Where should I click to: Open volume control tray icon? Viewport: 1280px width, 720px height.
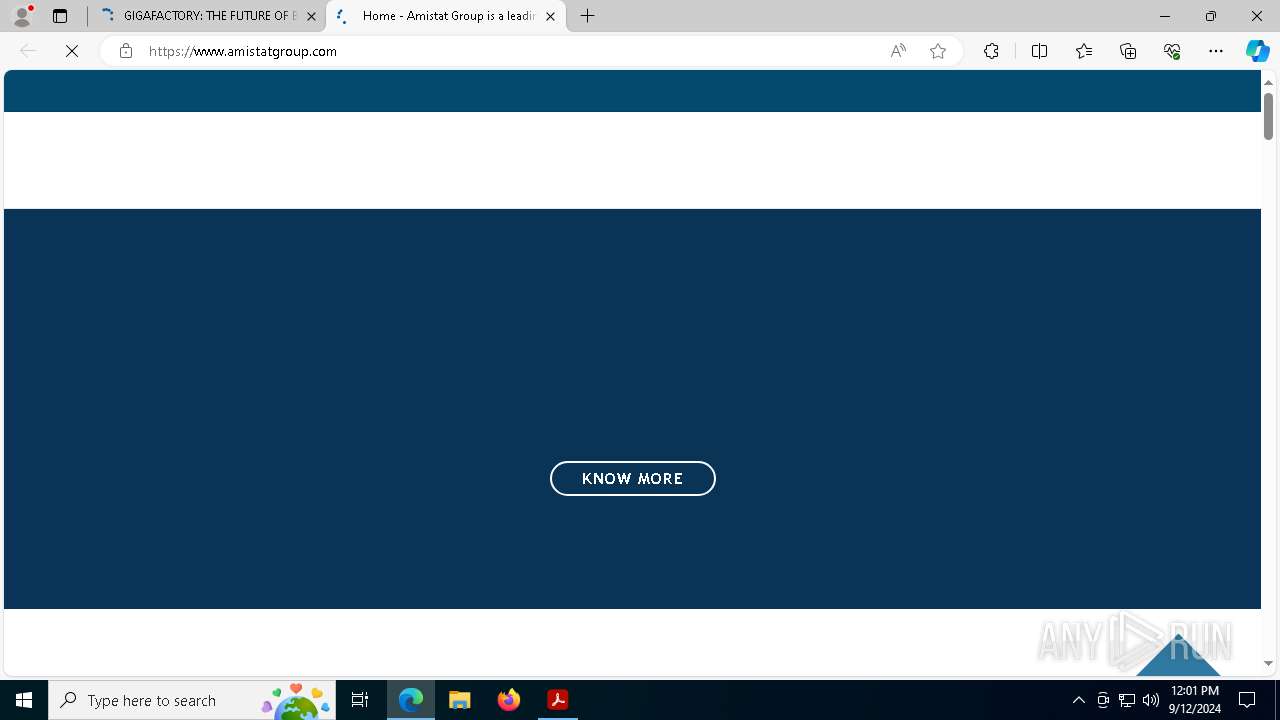tap(1151, 700)
